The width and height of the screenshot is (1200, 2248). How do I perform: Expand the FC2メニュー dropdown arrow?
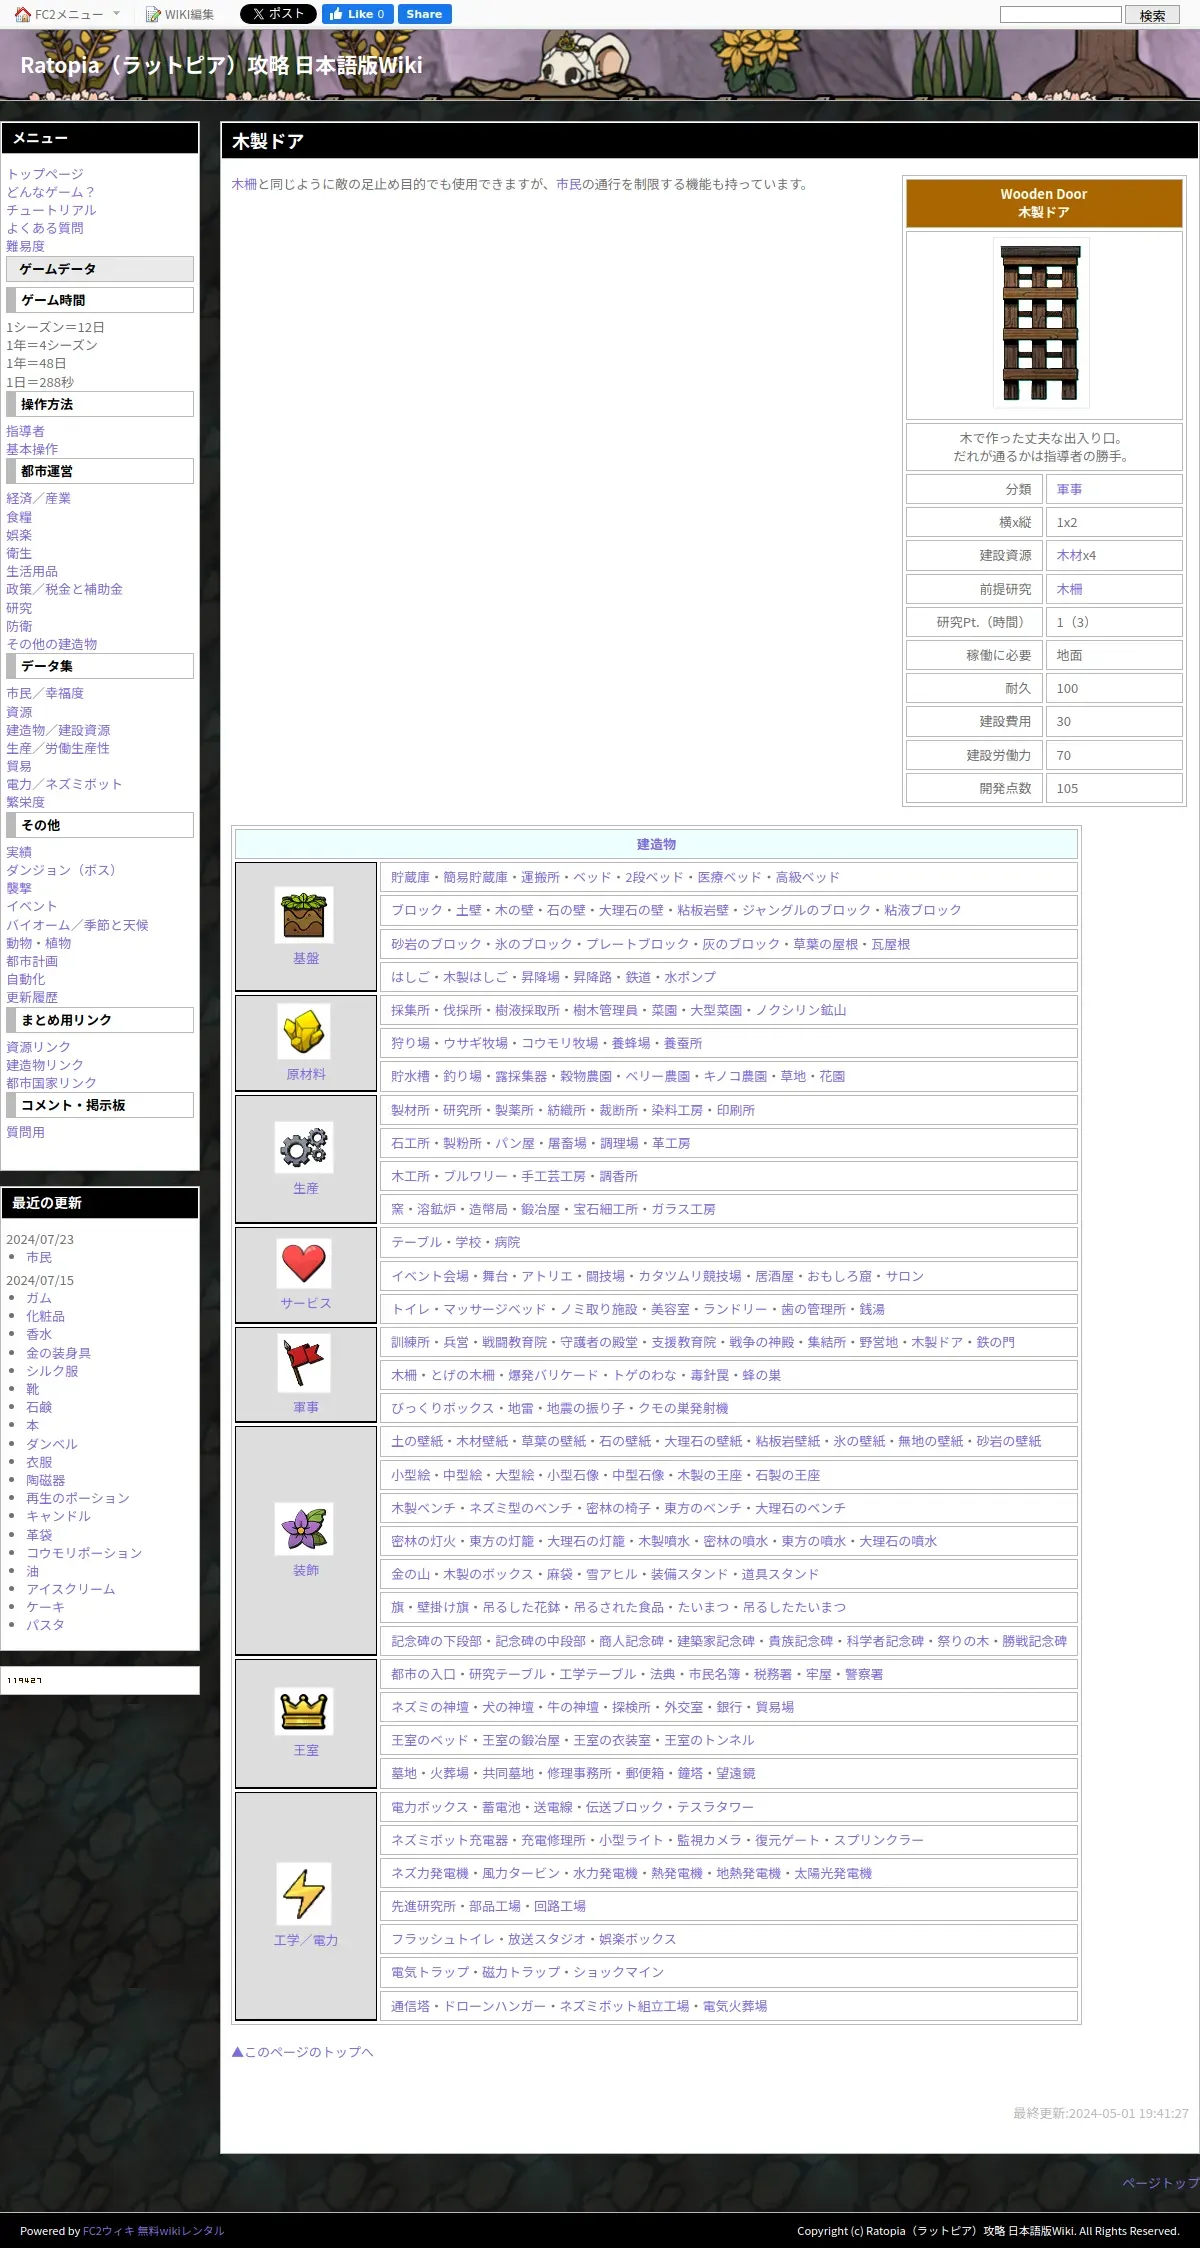click(116, 14)
